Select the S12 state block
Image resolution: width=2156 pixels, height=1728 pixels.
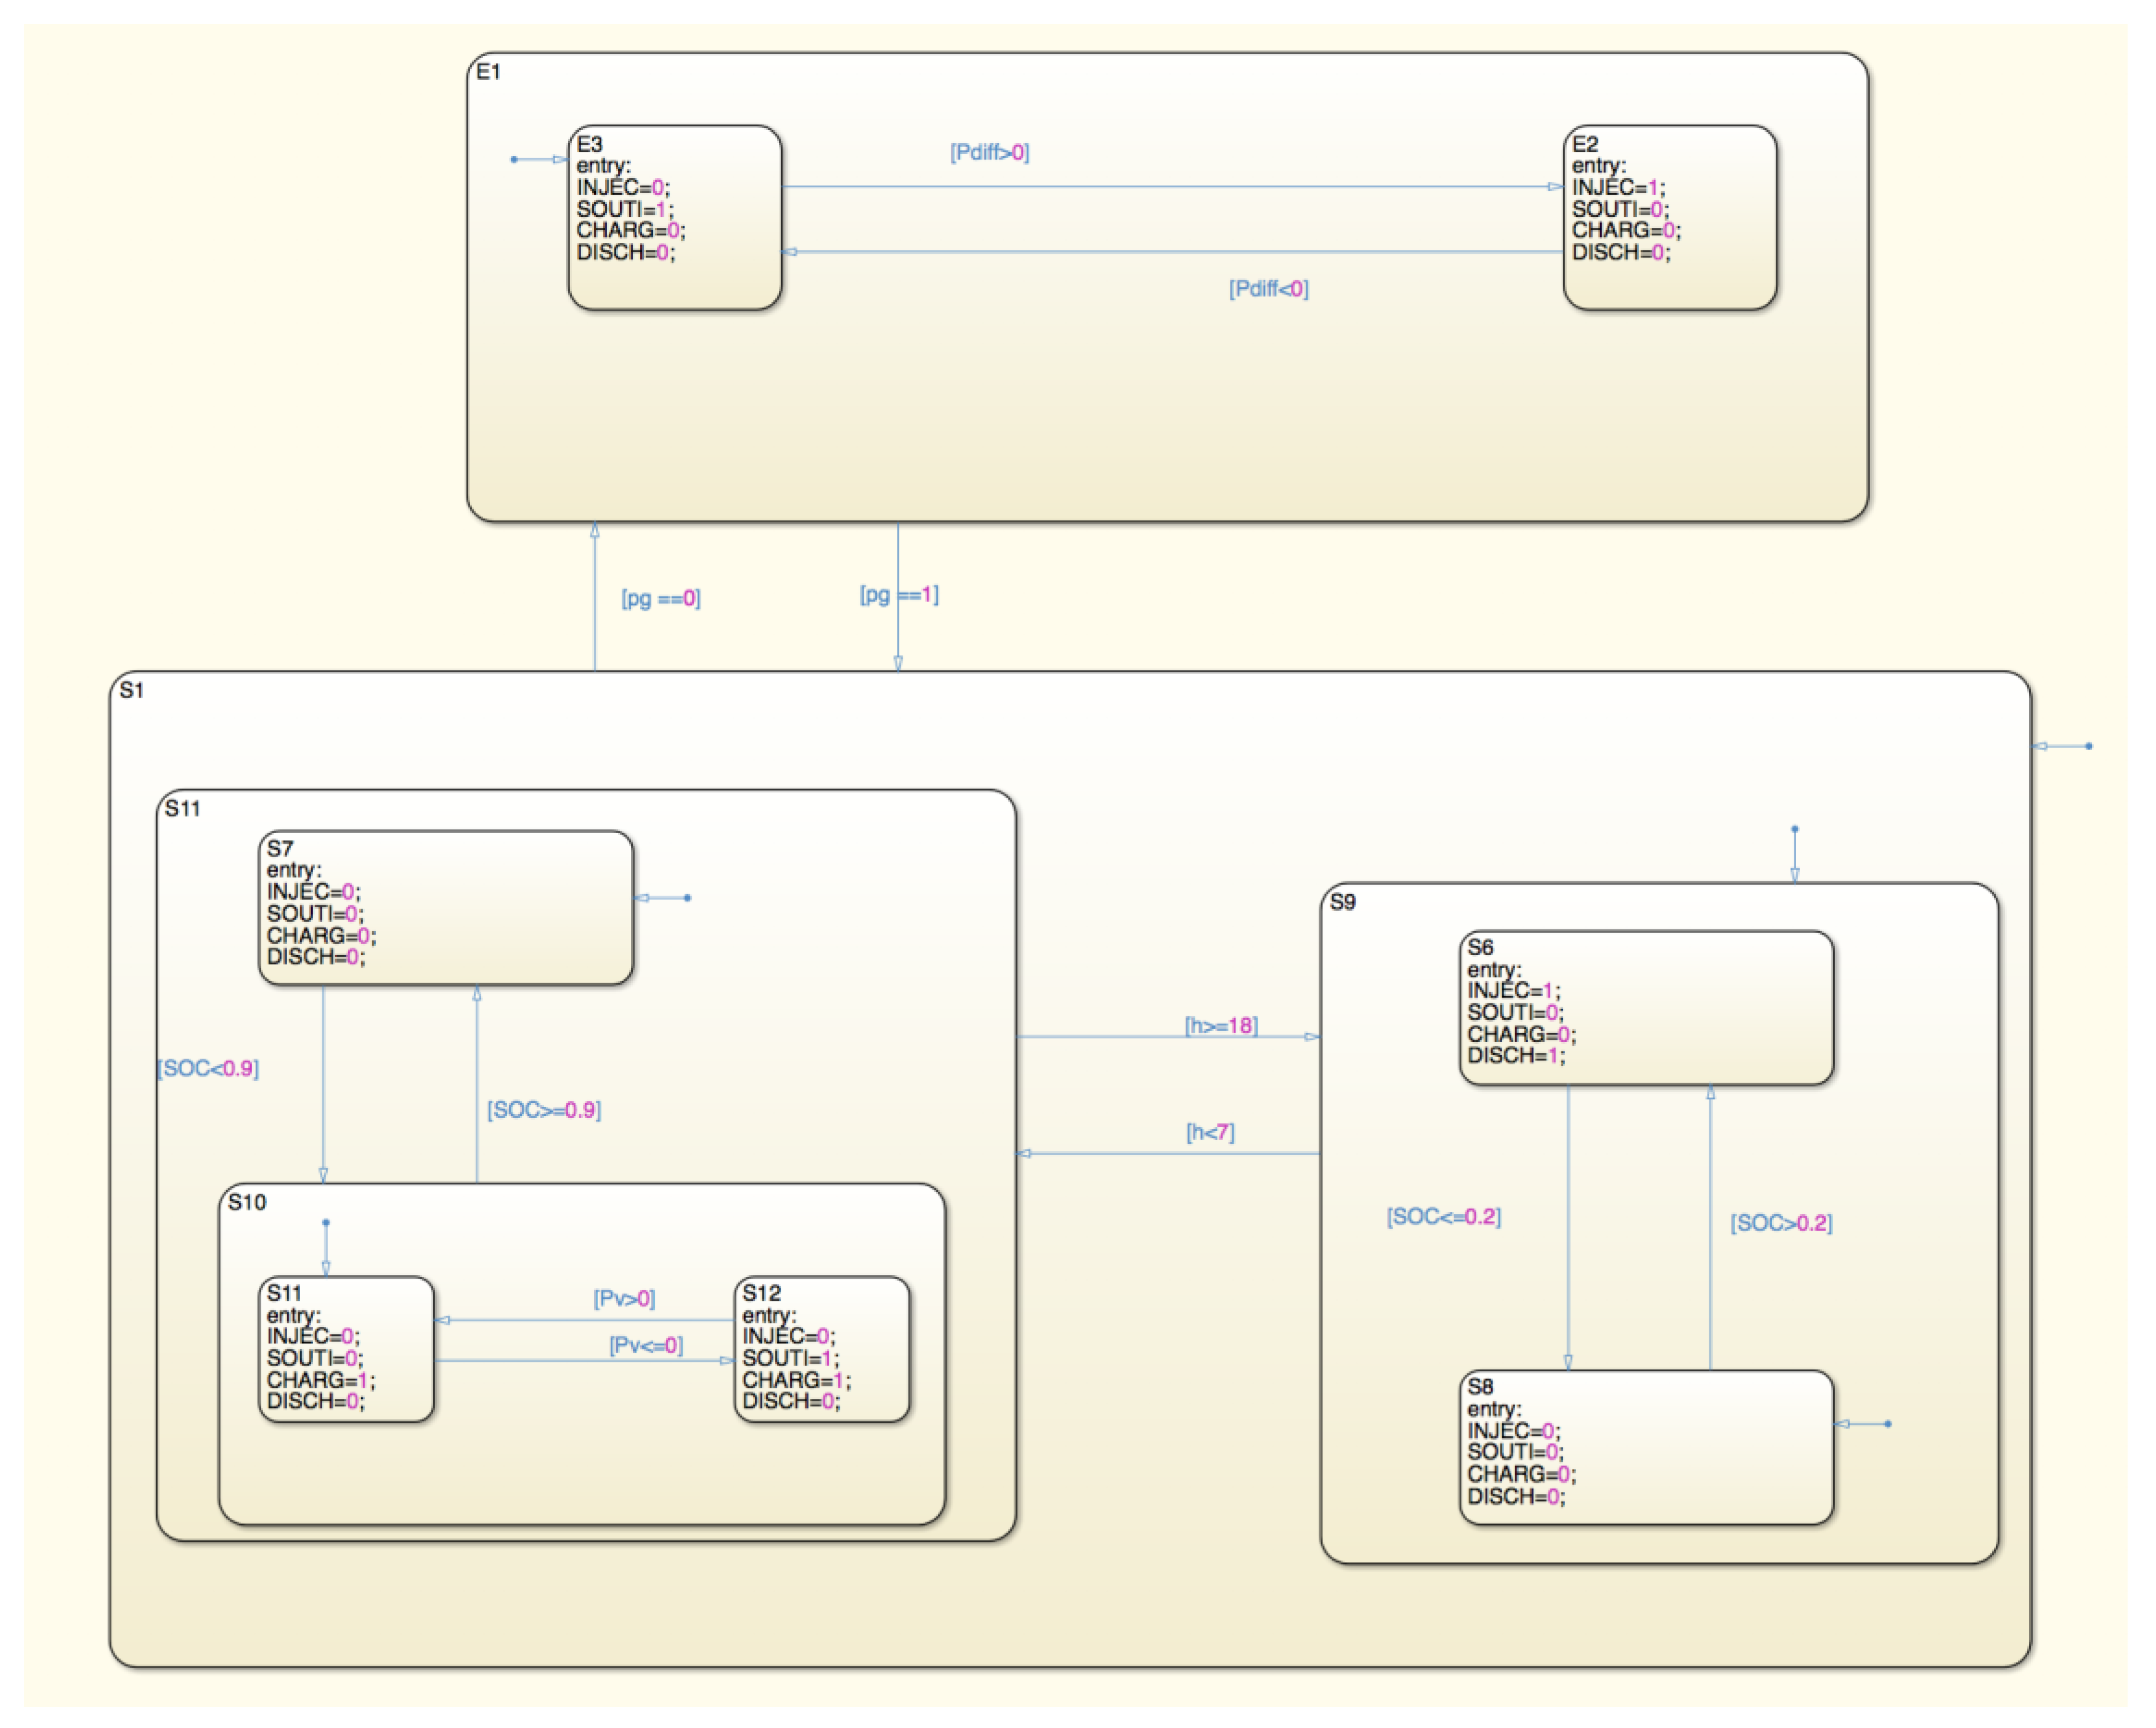pos(821,1348)
